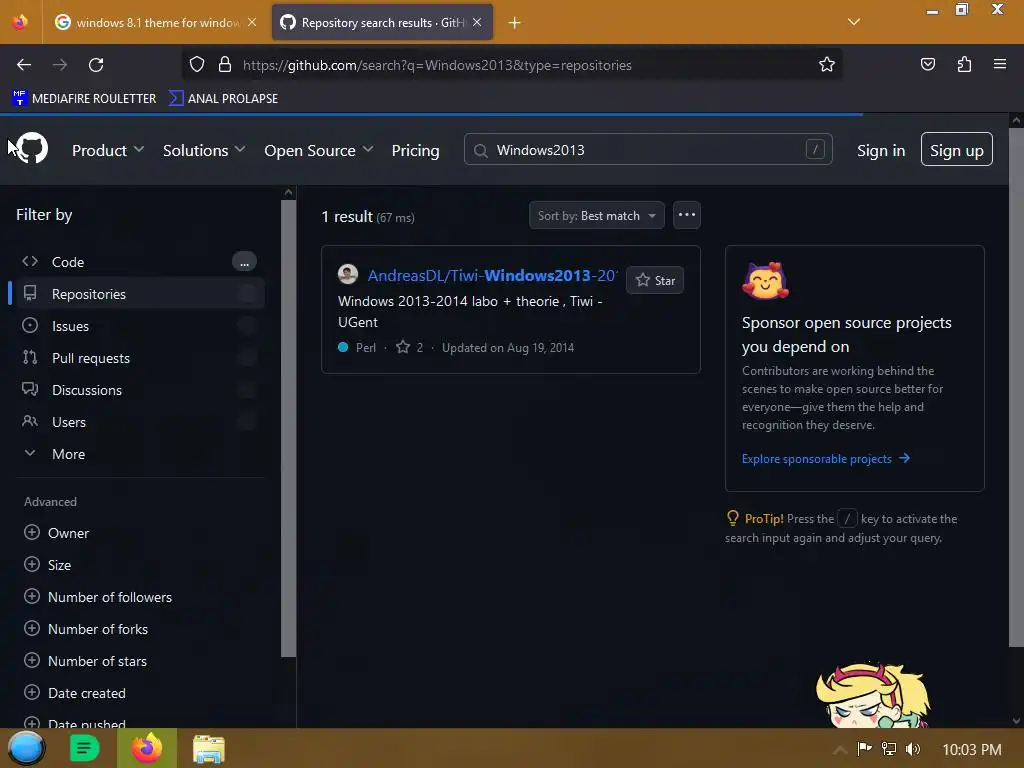Screen dimensions: 1024x768
Task: Open the Firefox extensions puzzle icon
Action: tap(964, 64)
